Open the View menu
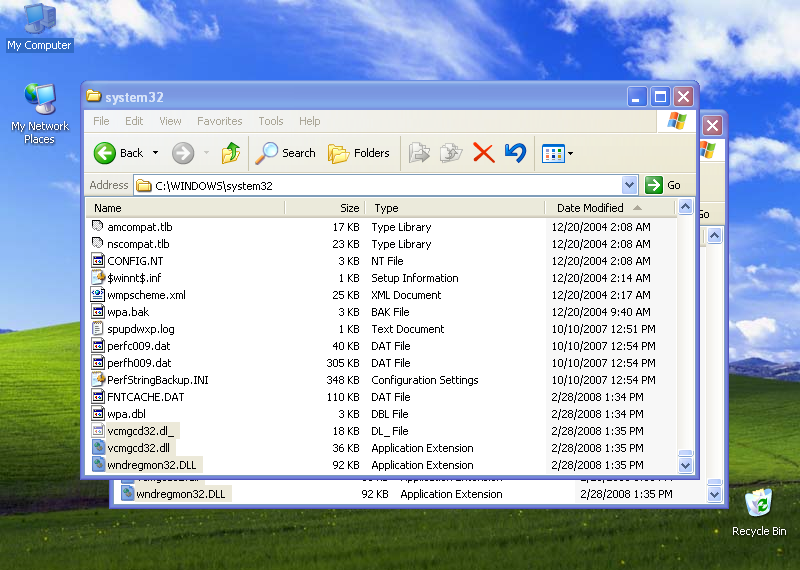The height and width of the screenshot is (570, 800). click(x=170, y=121)
